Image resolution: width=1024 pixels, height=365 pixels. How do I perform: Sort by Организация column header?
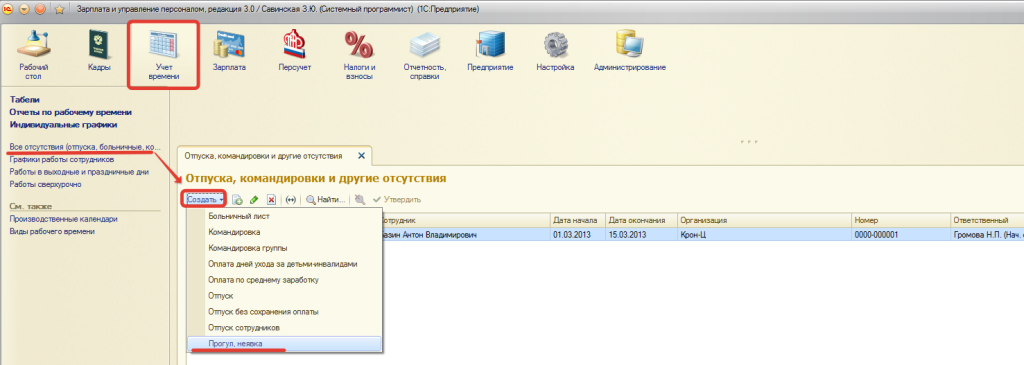coord(764,221)
